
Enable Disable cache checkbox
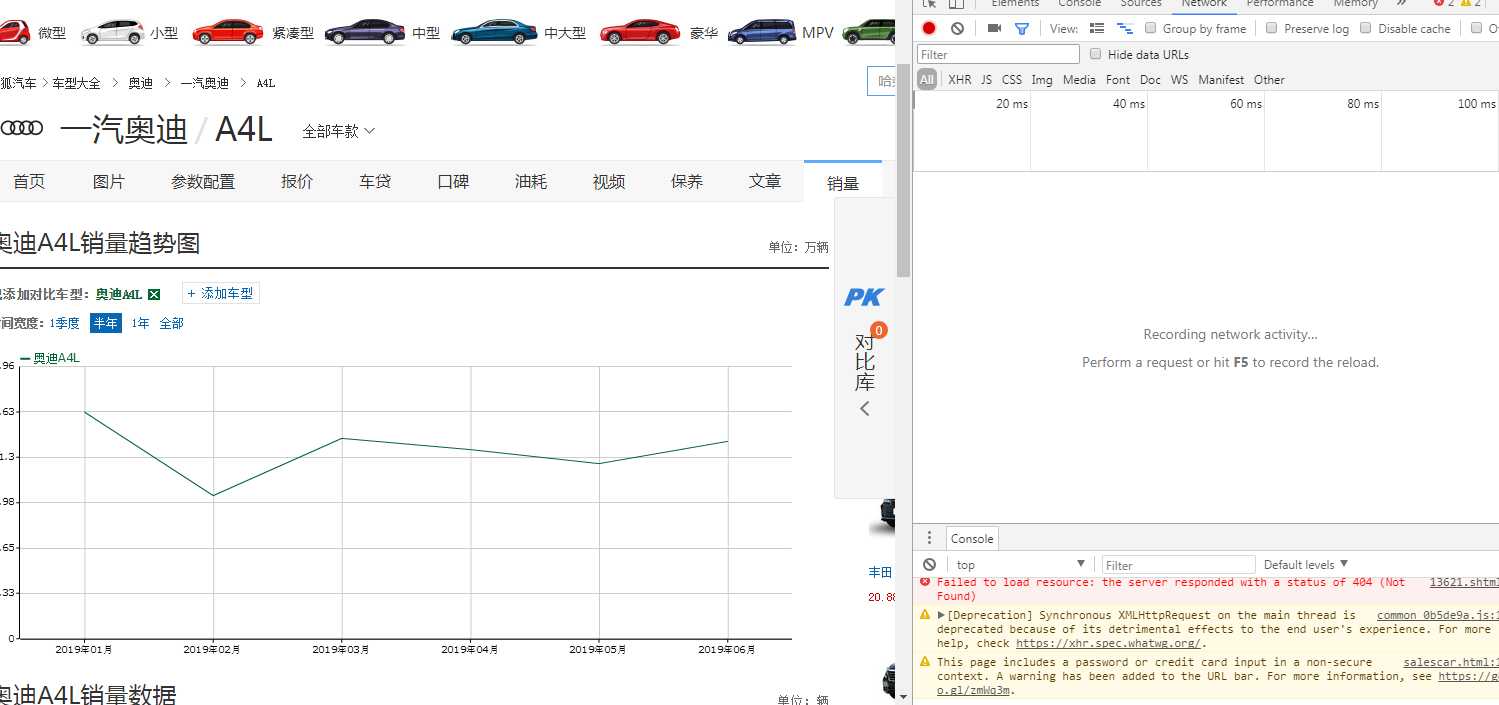point(1366,28)
